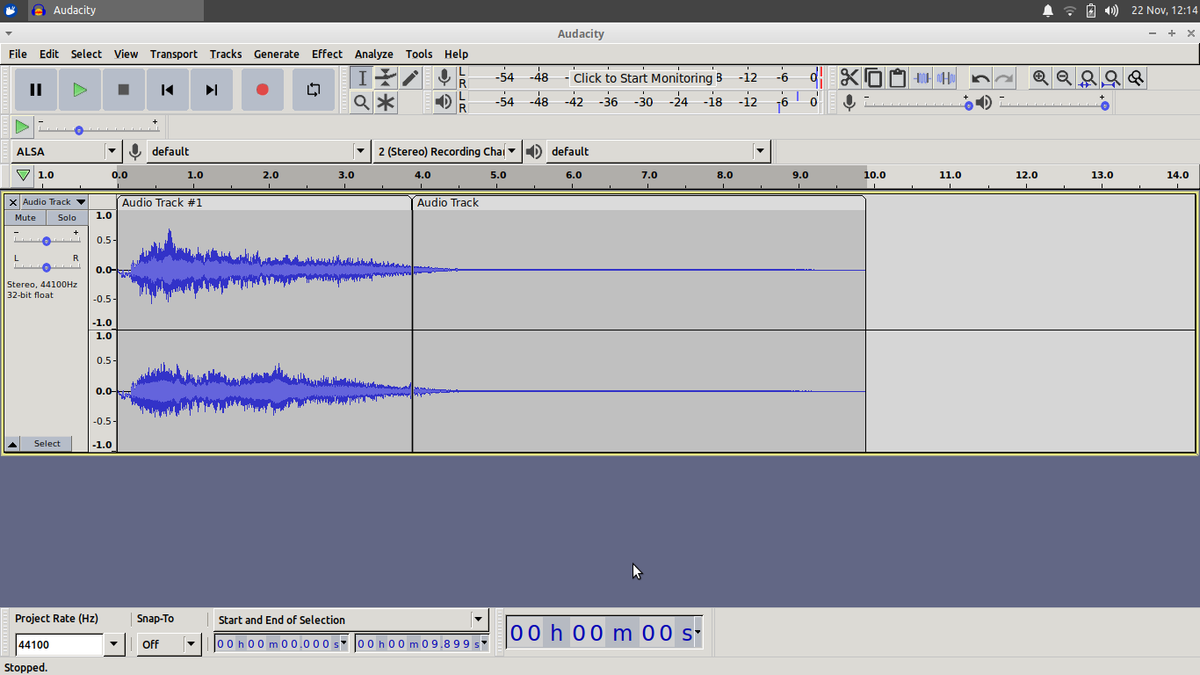Open the Generate menu
1200x675 pixels.
coord(276,54)
